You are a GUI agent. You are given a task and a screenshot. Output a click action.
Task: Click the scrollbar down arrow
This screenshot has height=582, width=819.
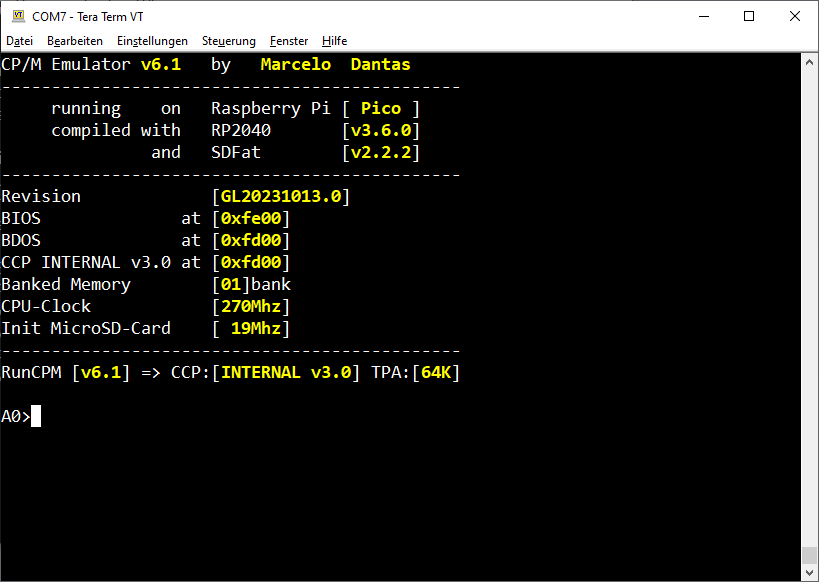(810, 573)
